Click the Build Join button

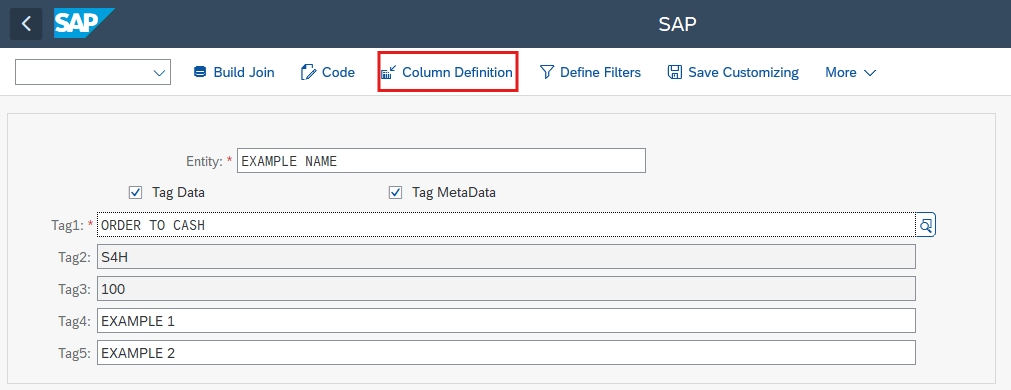pos(234,72)
